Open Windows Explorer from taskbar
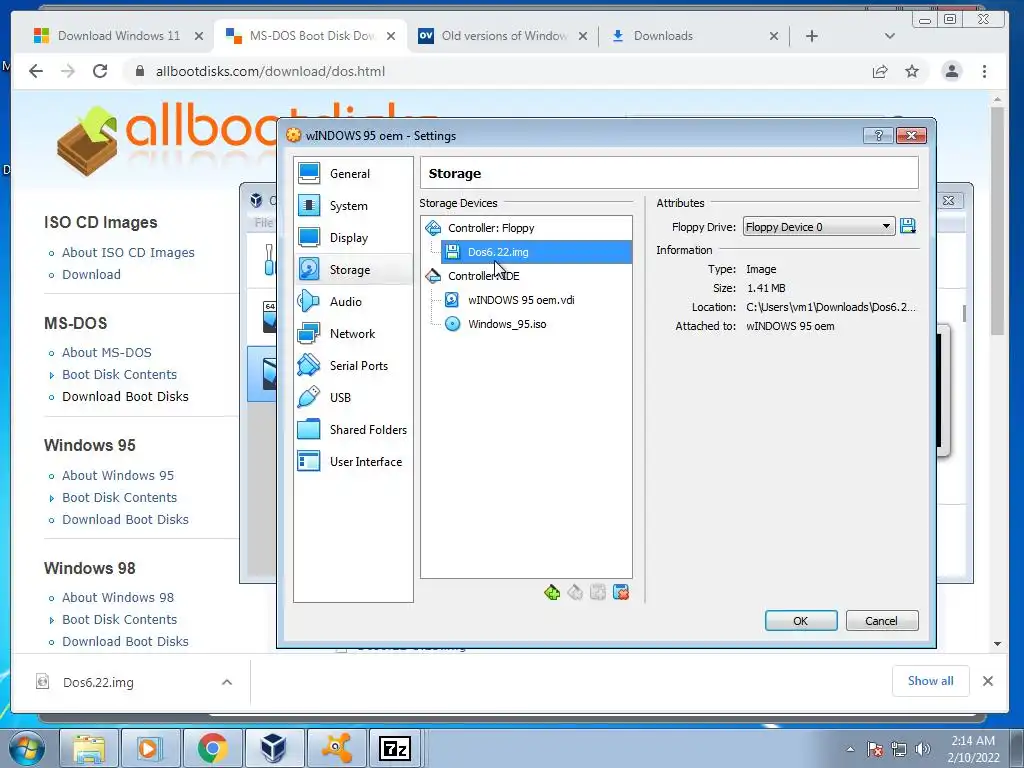The width and height of the screenshot is (1024, 768). 89,748
